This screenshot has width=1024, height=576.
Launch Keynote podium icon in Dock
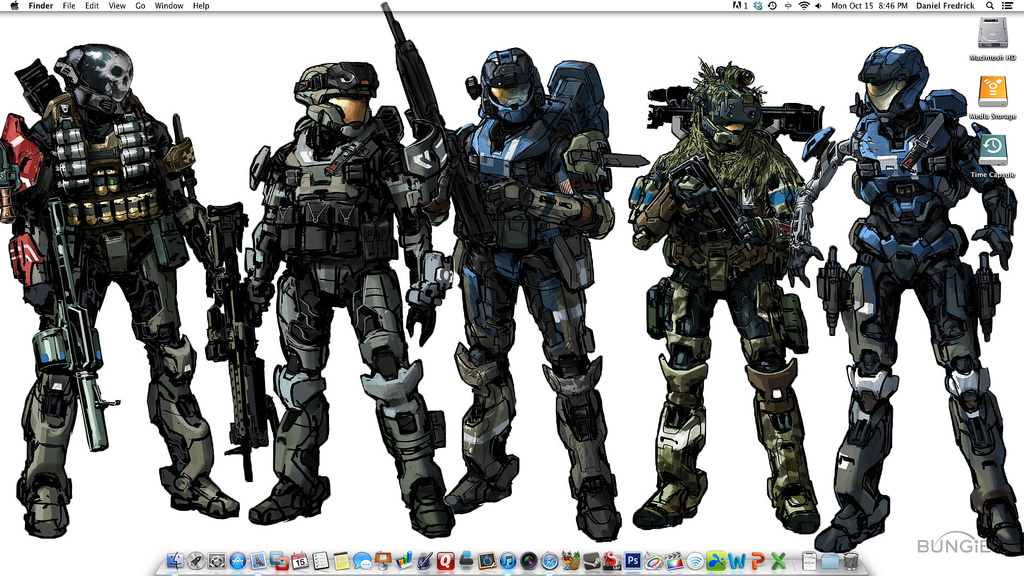(x=383, y=560)
